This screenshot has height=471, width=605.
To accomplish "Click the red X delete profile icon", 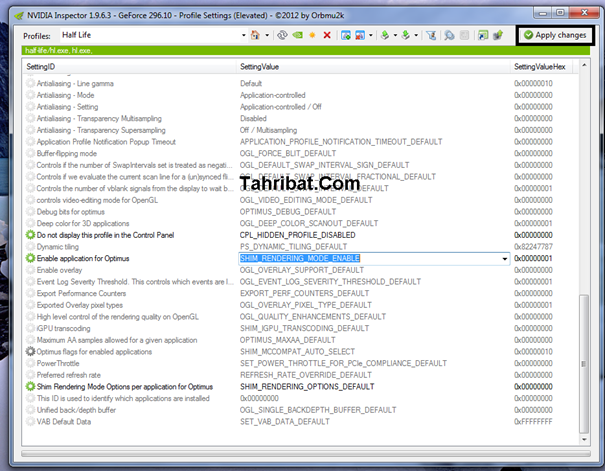I will [x=327, y=35].
